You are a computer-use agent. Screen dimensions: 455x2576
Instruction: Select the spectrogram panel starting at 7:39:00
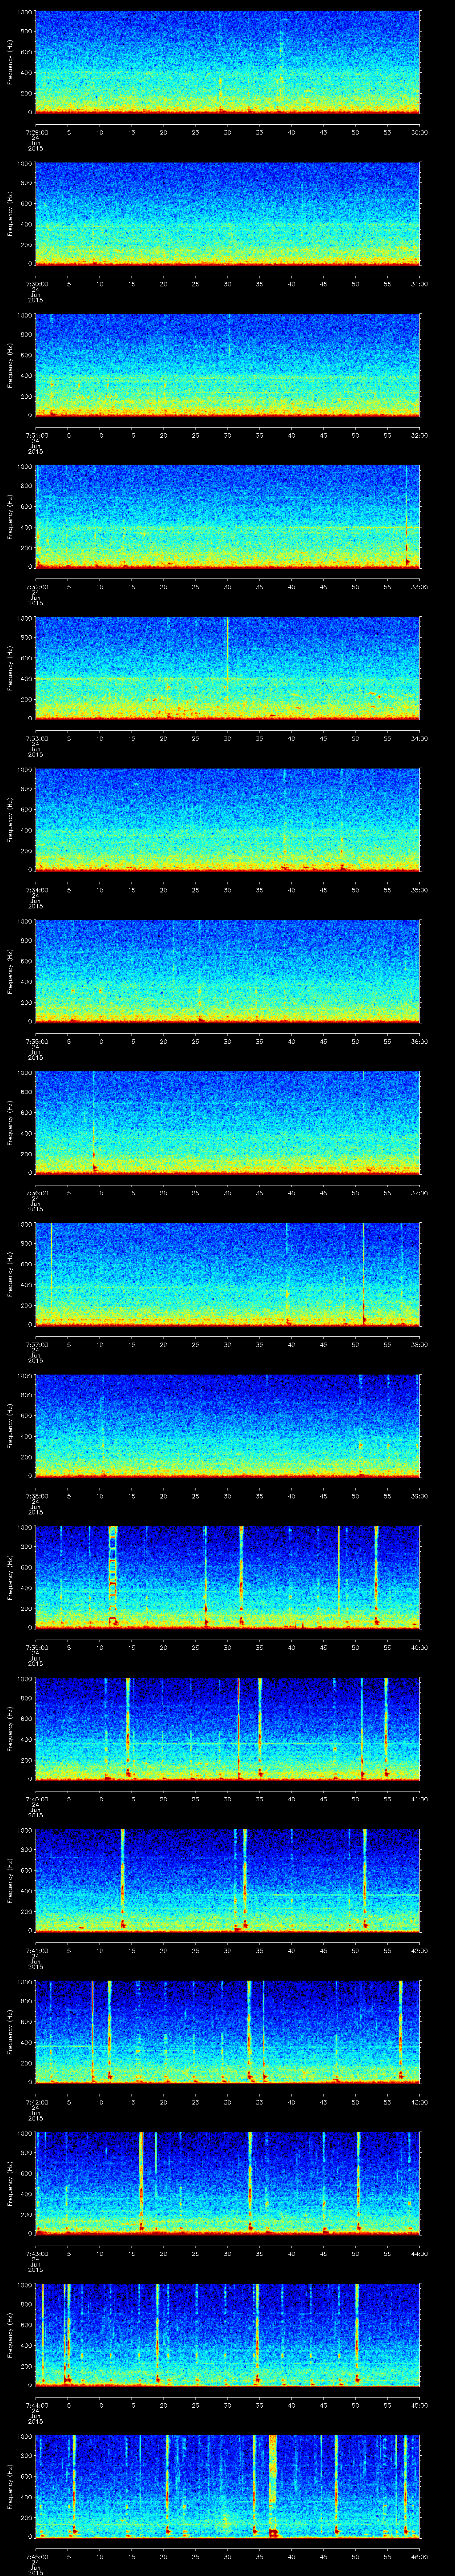tap(227, 1577)
